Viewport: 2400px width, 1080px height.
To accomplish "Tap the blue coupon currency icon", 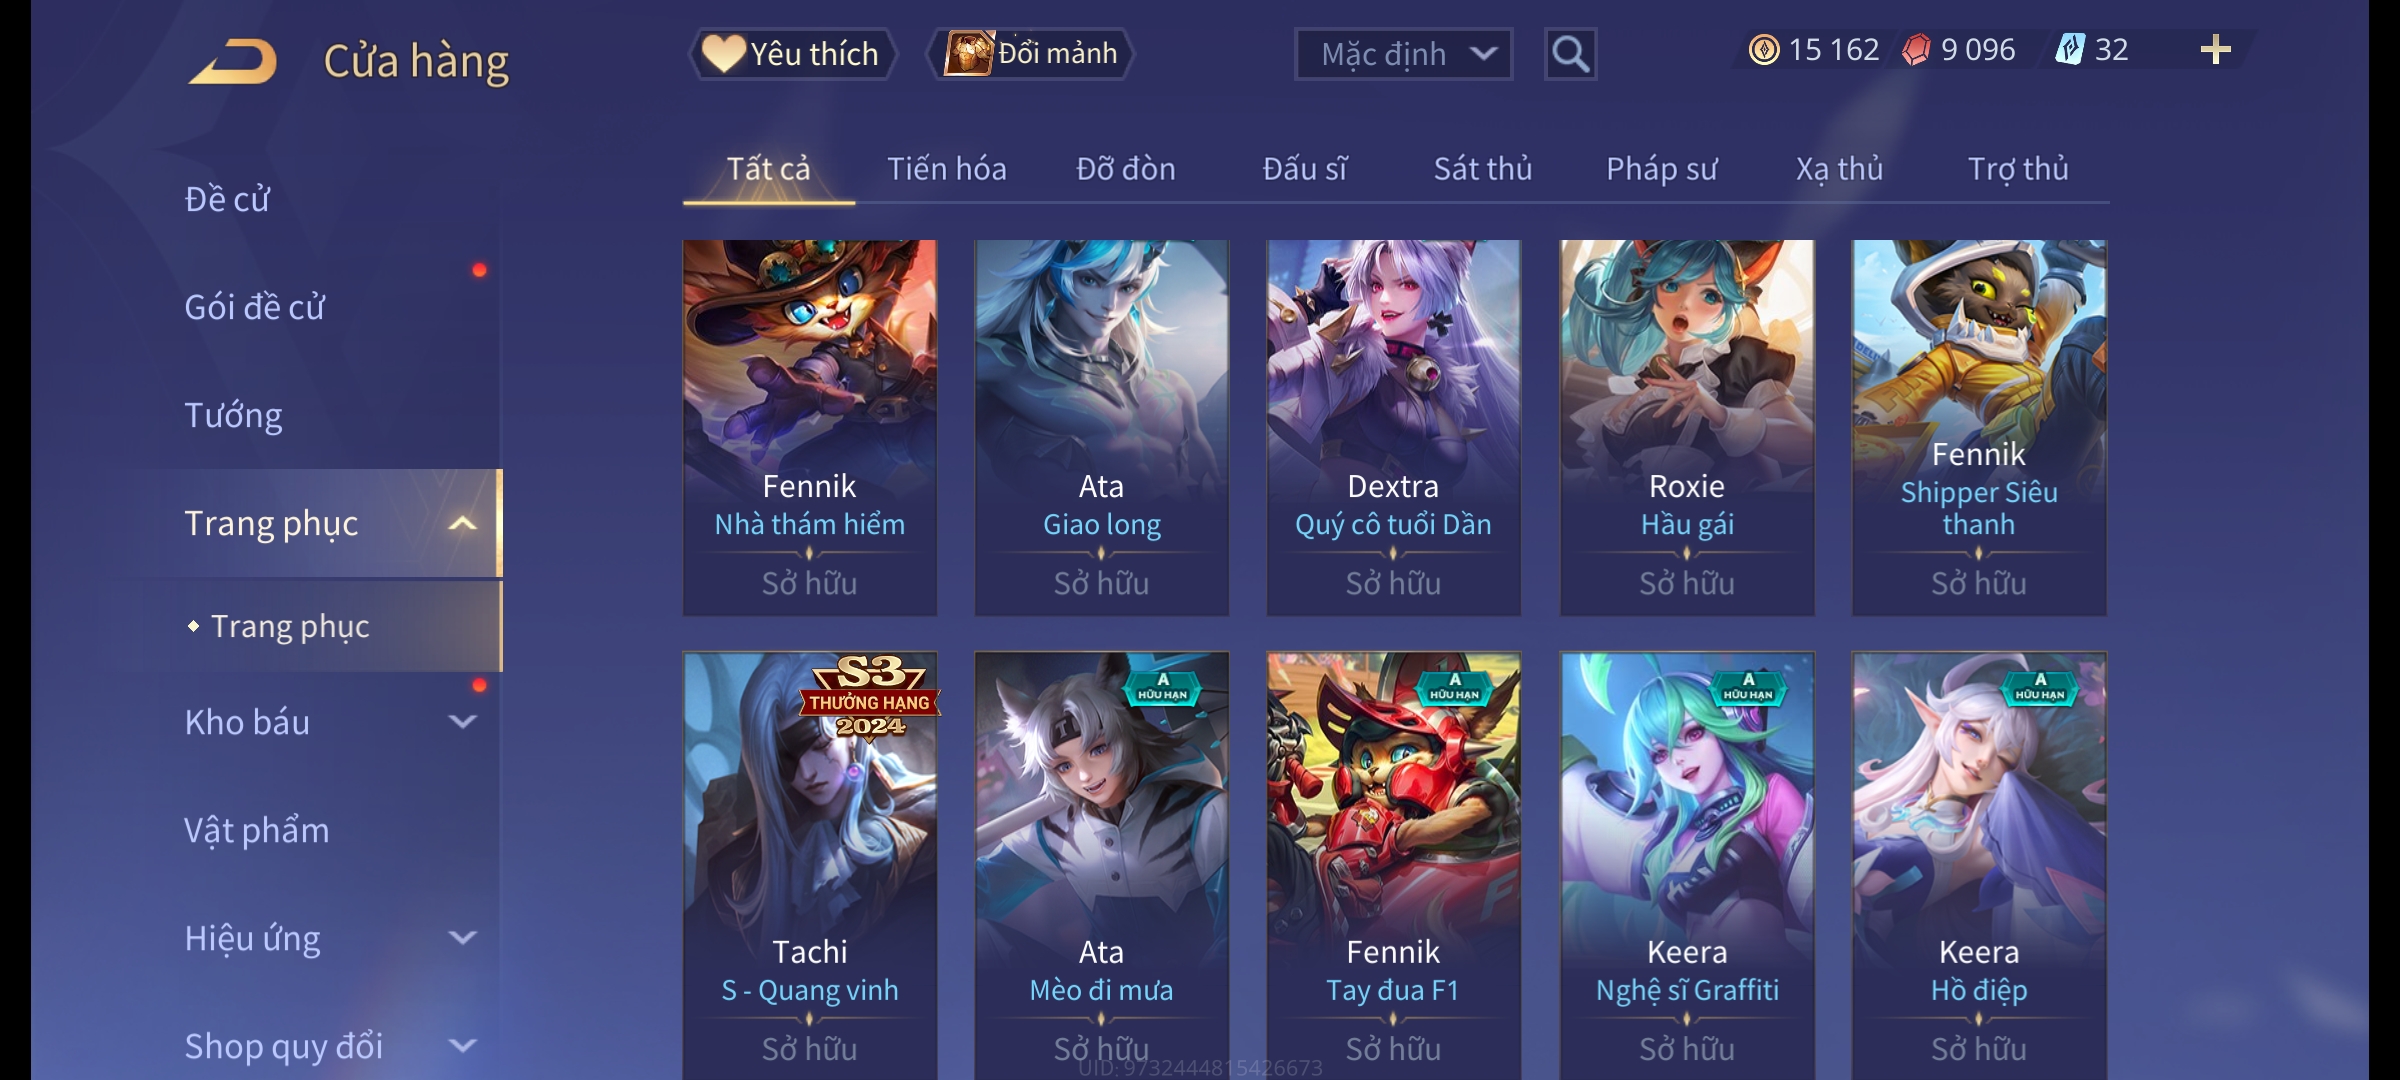I will 2070,50.
